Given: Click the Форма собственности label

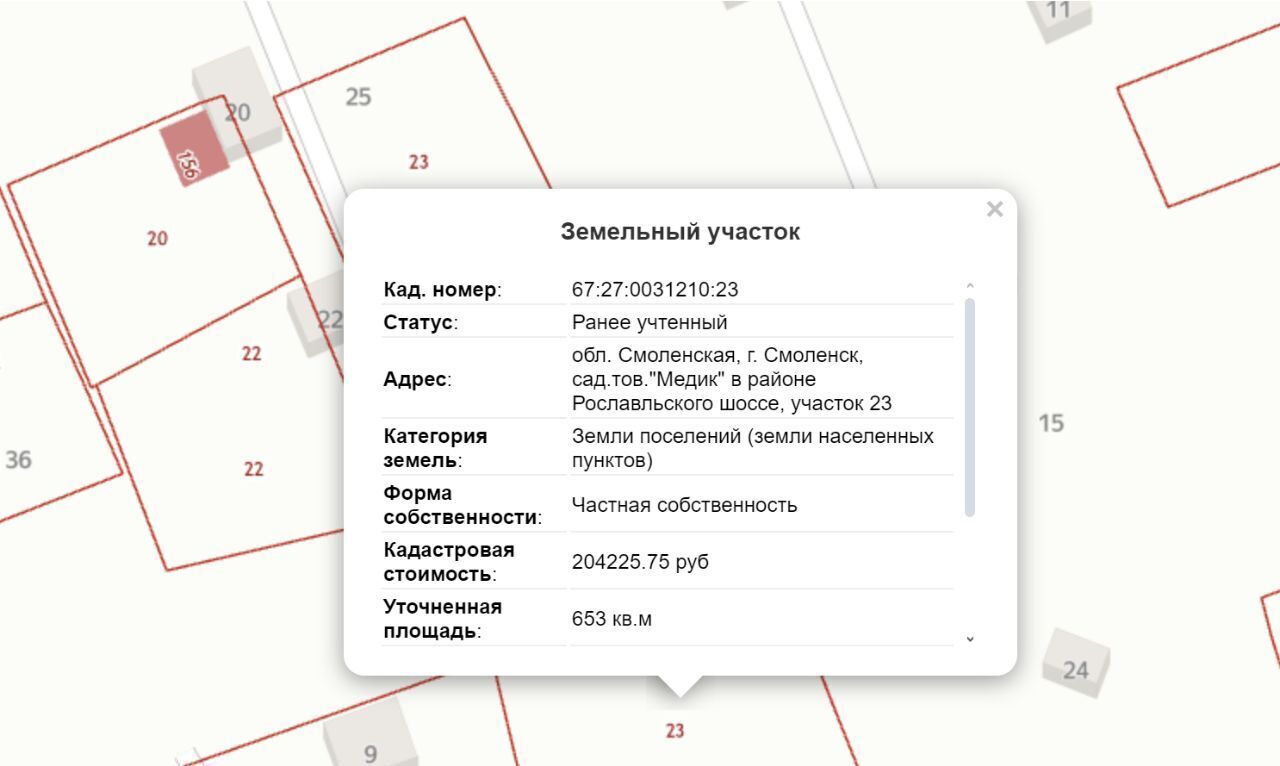Looking at the screenshot, I should [x=463, y=505].
